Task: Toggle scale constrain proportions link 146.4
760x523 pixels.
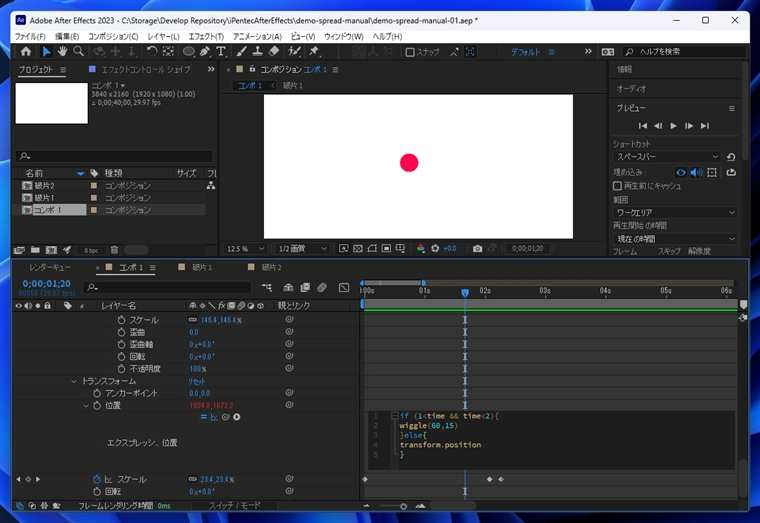Action: click(x=192, y=320)
